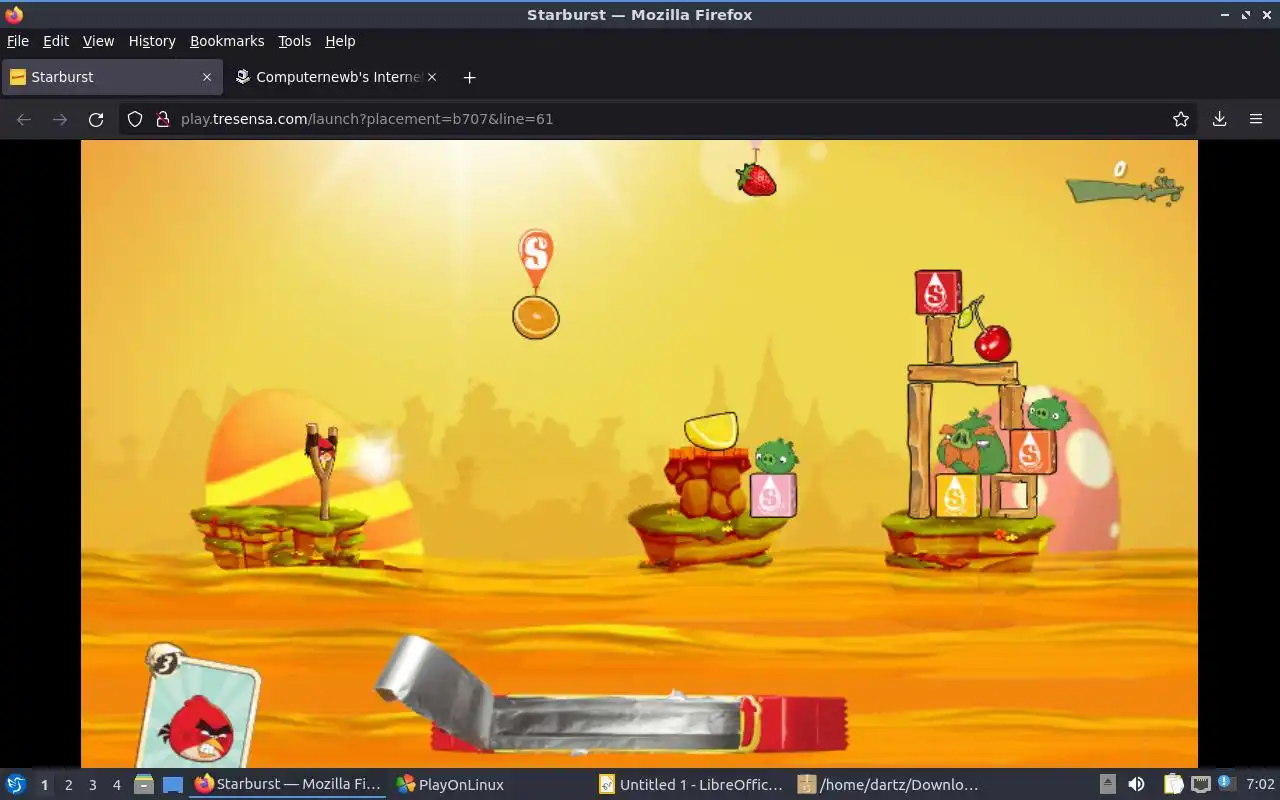Click the yellow S block at the tower base
1280x800 pixels.
click(x=957, y=495)
